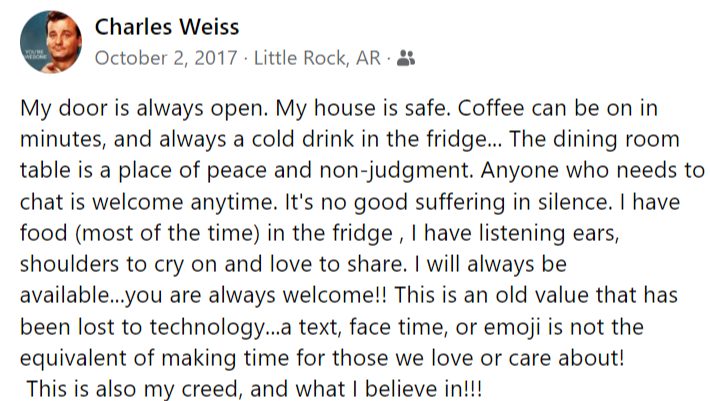Image resolution: width=710 pixels, height=401 pixels.
Task: Click the friends audience icon beside Little Rock
Action: [406, 59]
